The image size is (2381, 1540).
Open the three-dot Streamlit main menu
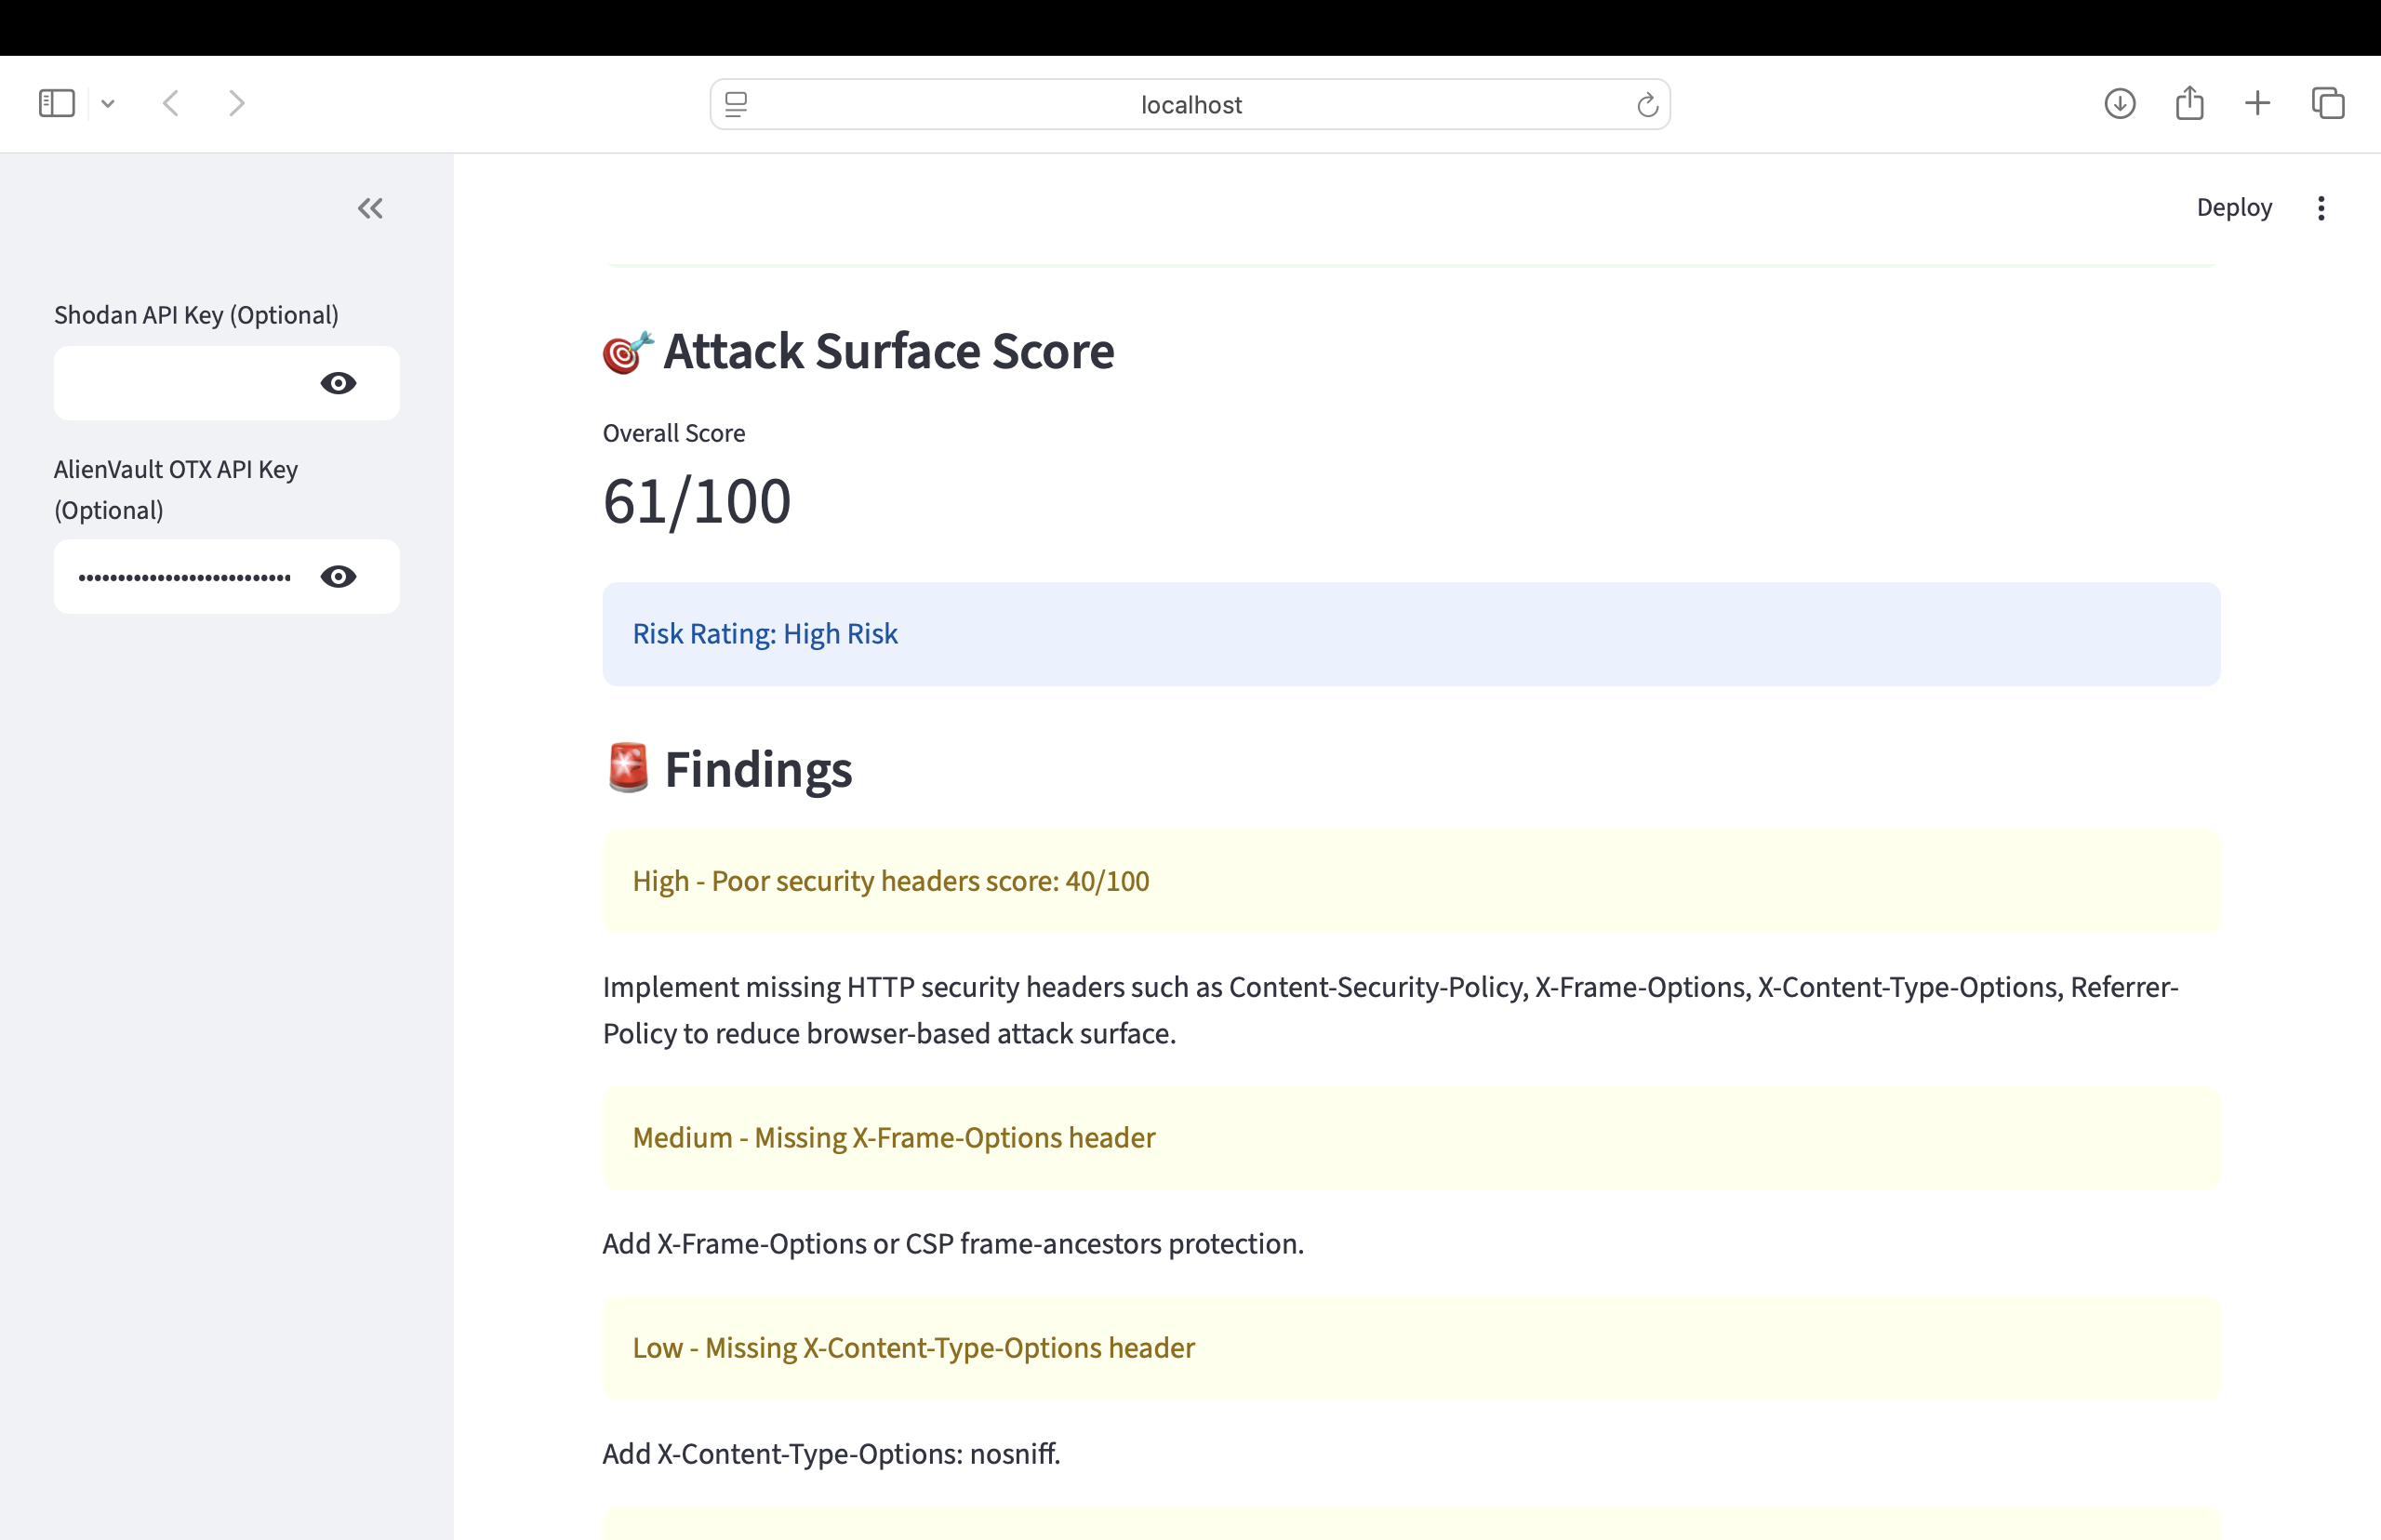tap(2321, 208)
